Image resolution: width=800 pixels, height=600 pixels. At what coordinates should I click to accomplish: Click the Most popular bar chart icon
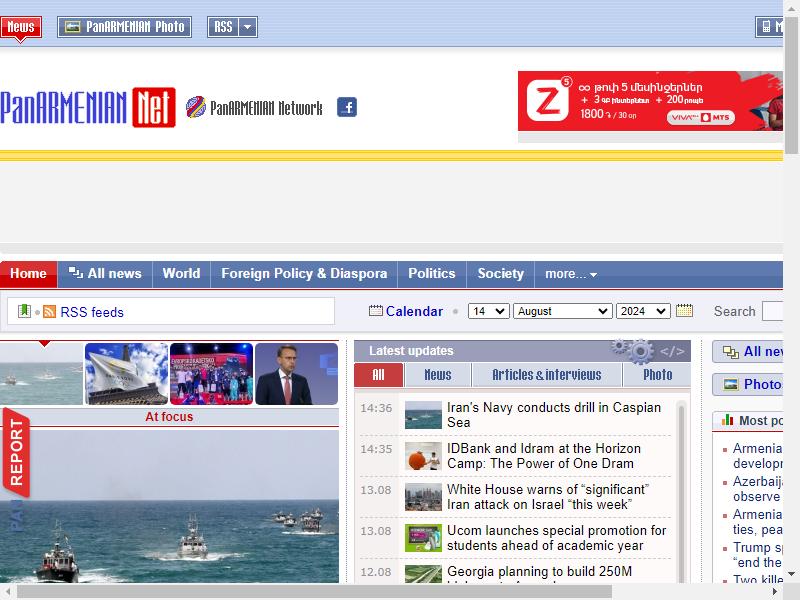(727, 420)
